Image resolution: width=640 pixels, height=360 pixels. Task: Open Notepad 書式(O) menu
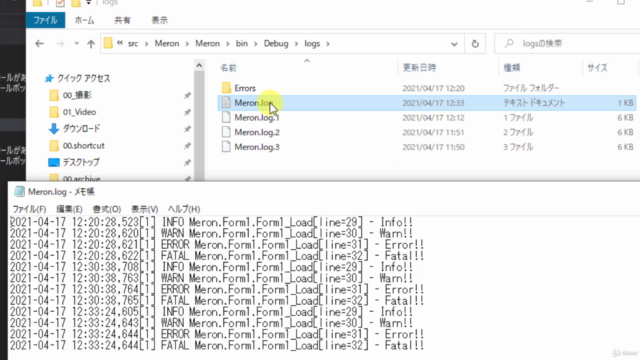point(107,209)
